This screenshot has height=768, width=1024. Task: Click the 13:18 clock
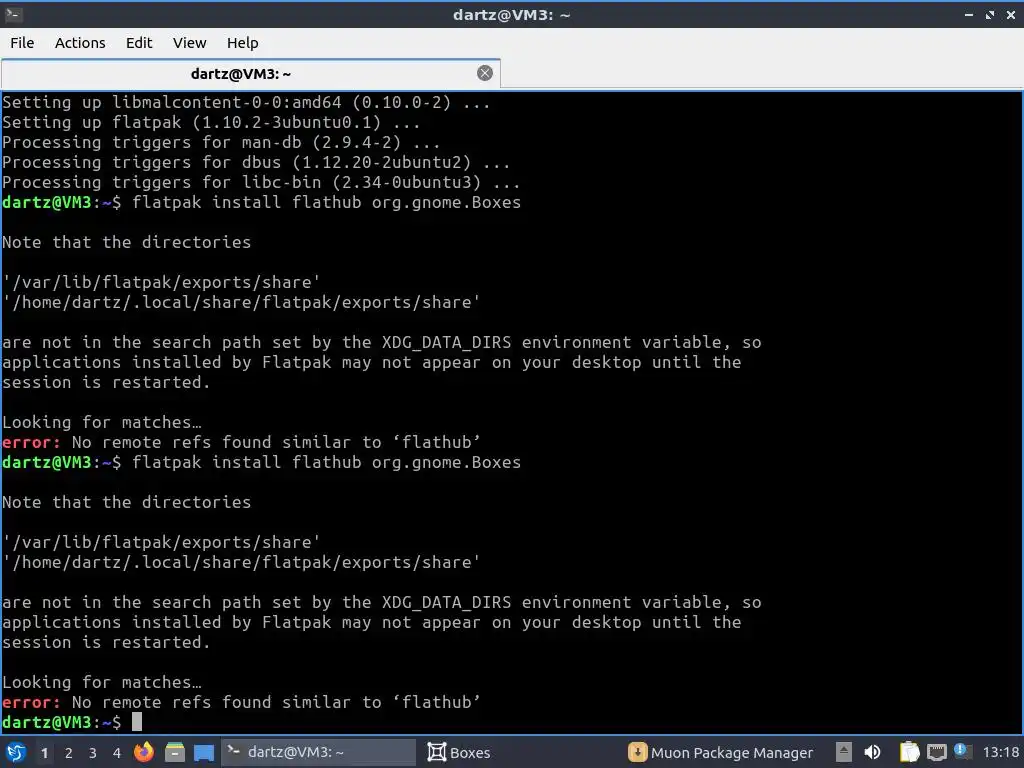coord(1000,752)
